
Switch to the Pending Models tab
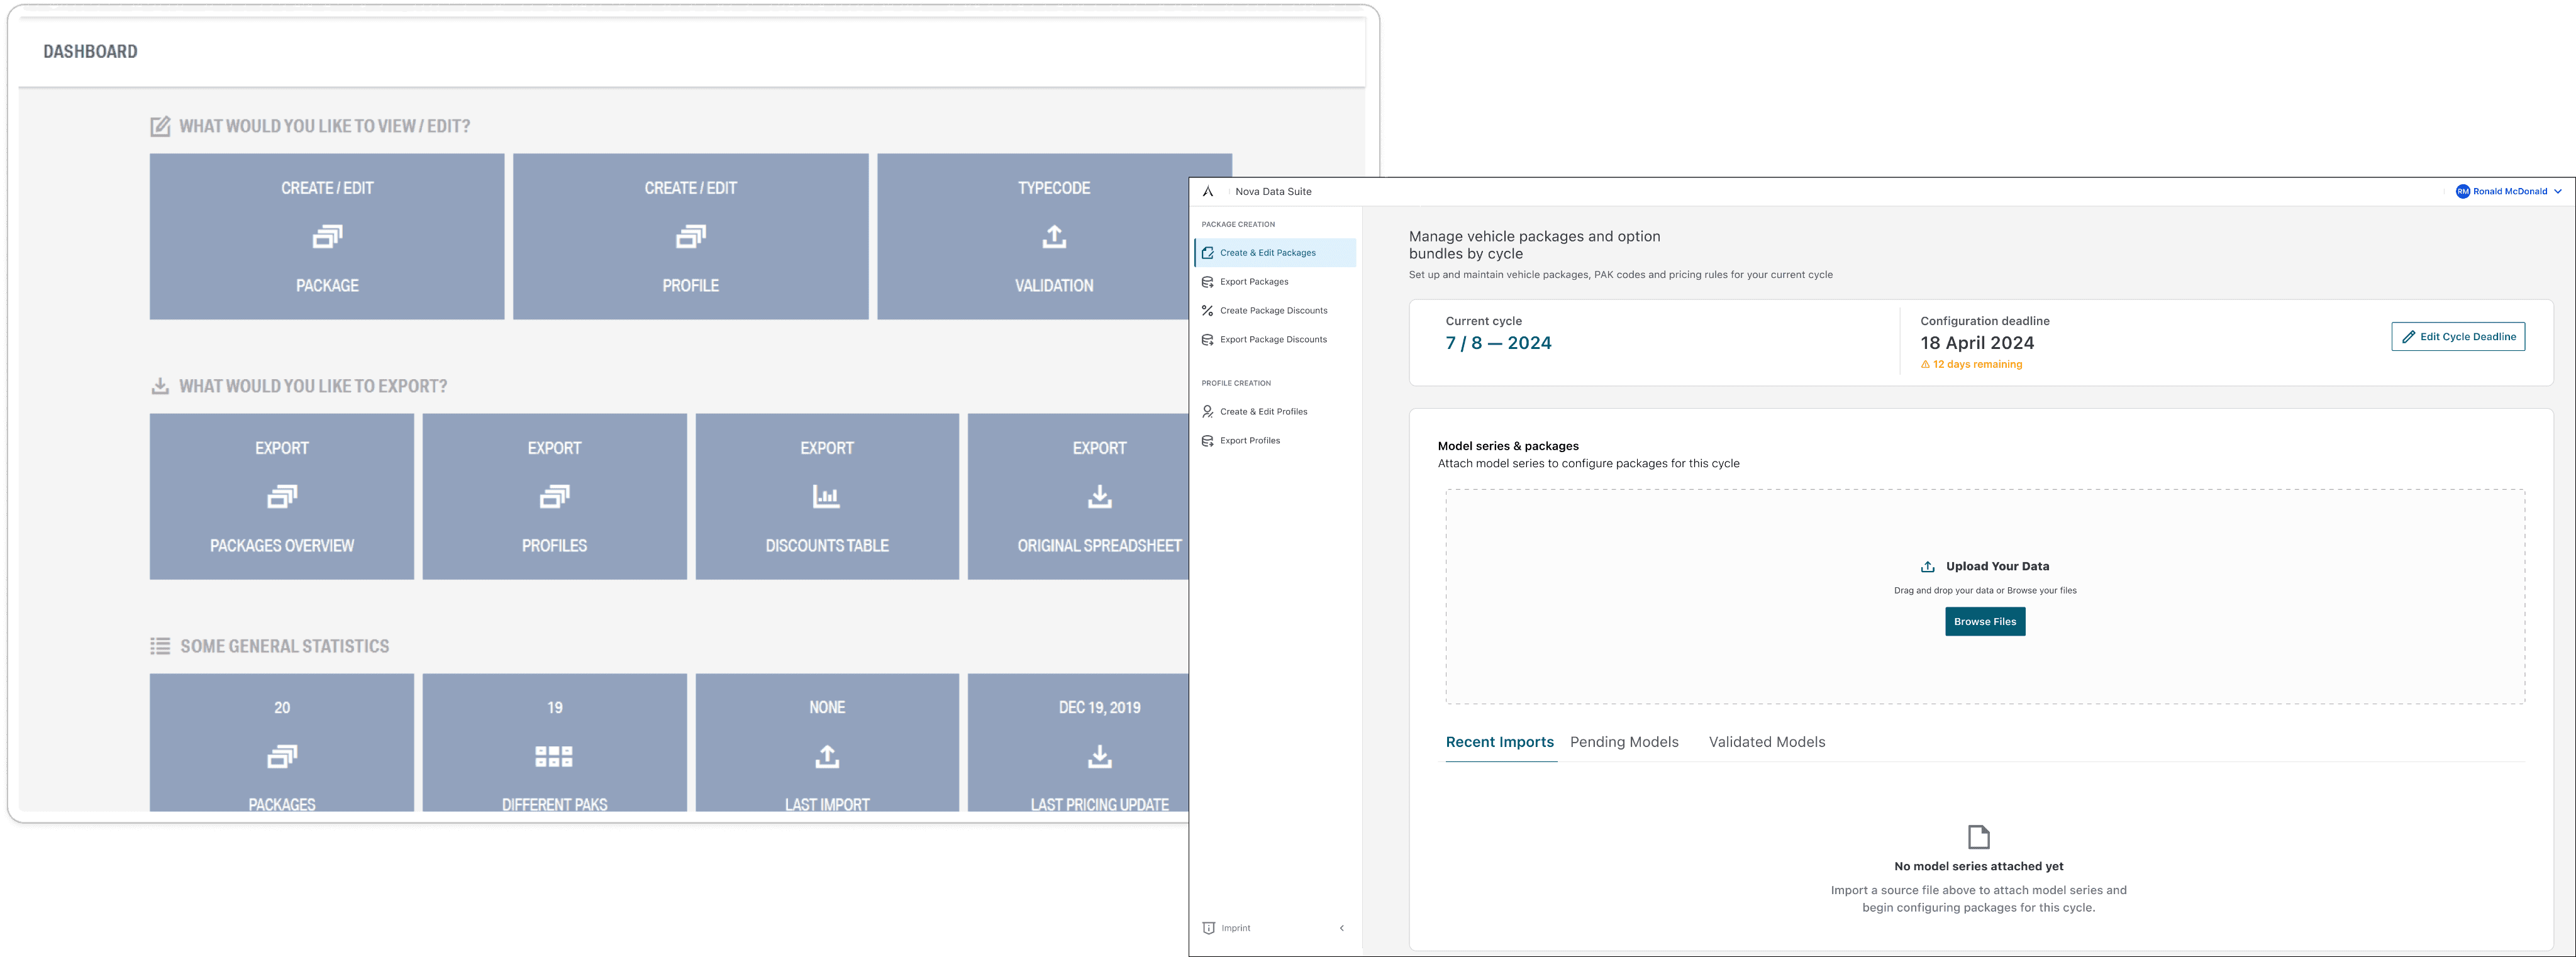1624,742
